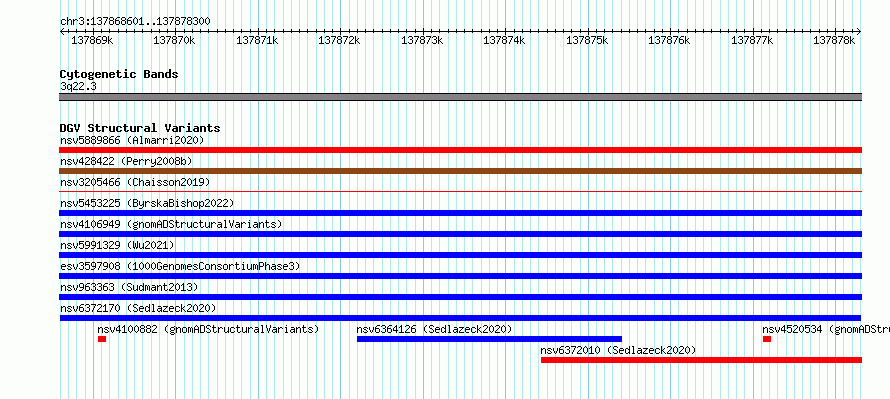
Task: Select the gray 3q22.3 cytogenetic band
Action: pos(460,97)
